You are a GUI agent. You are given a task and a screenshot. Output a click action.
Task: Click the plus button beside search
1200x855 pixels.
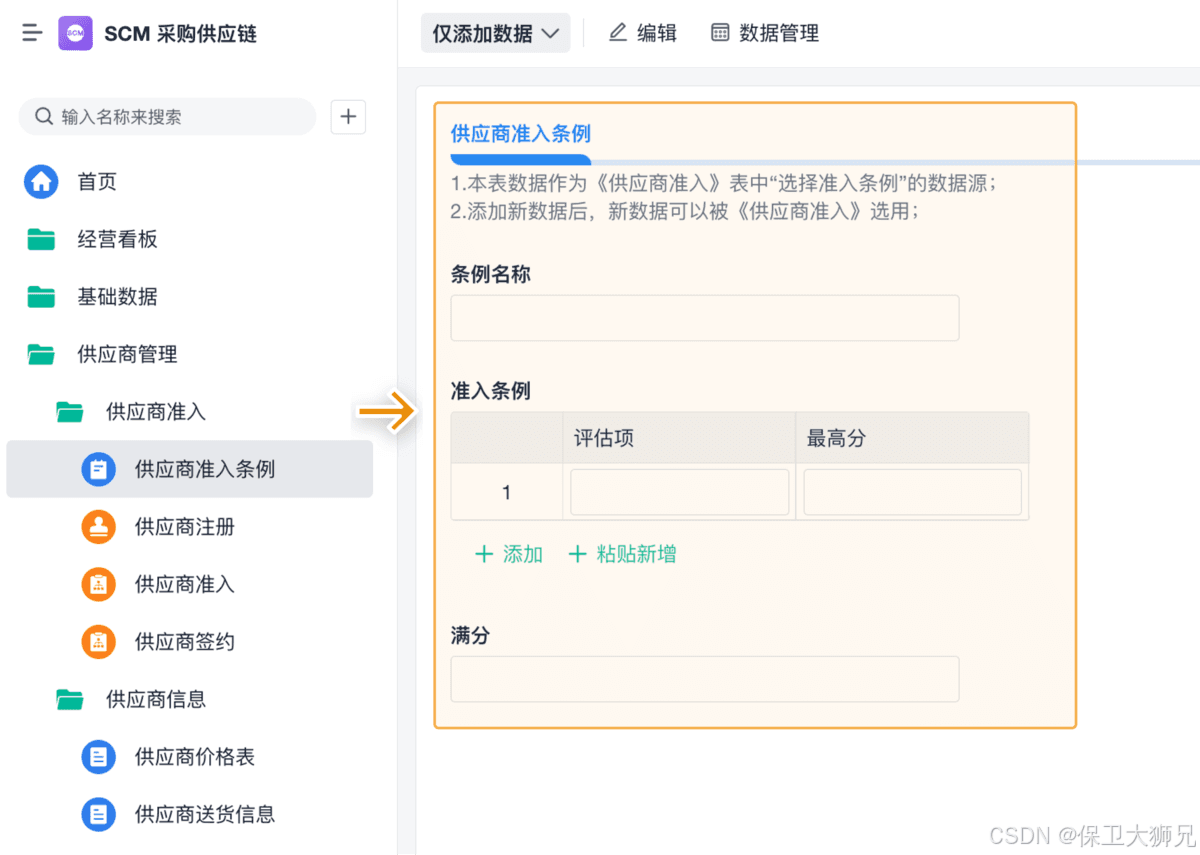[x=348, y=117]
